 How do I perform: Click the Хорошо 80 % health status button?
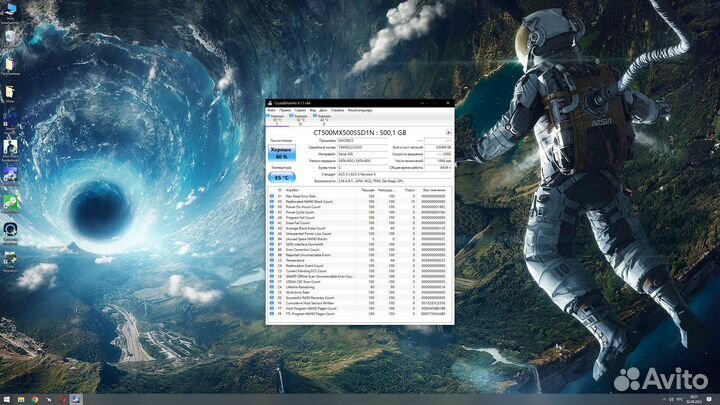click(x=281, y=153)
